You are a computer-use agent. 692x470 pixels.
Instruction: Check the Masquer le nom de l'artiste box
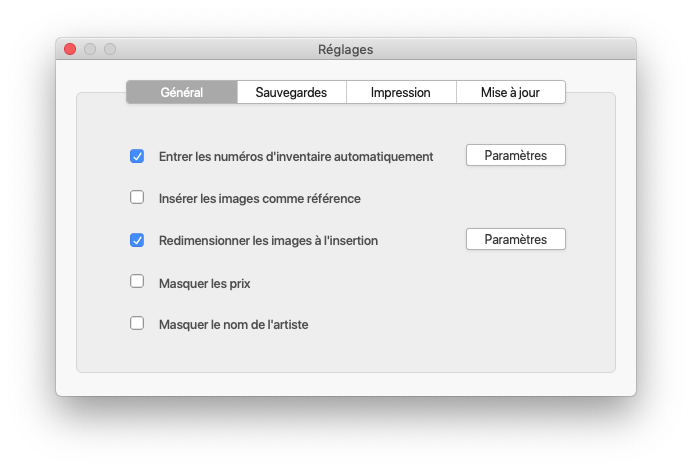137,323
